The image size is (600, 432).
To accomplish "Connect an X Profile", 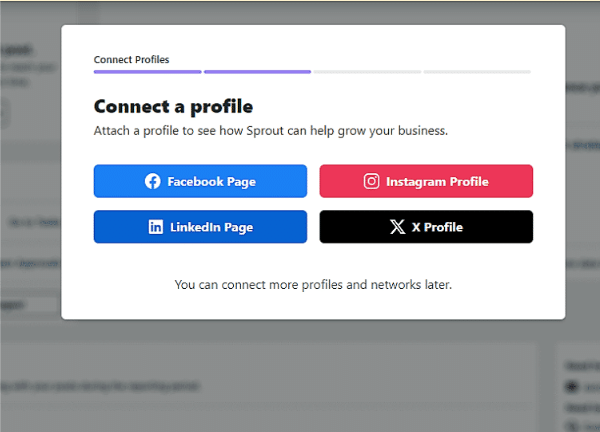I will click(x=426, y=227).
